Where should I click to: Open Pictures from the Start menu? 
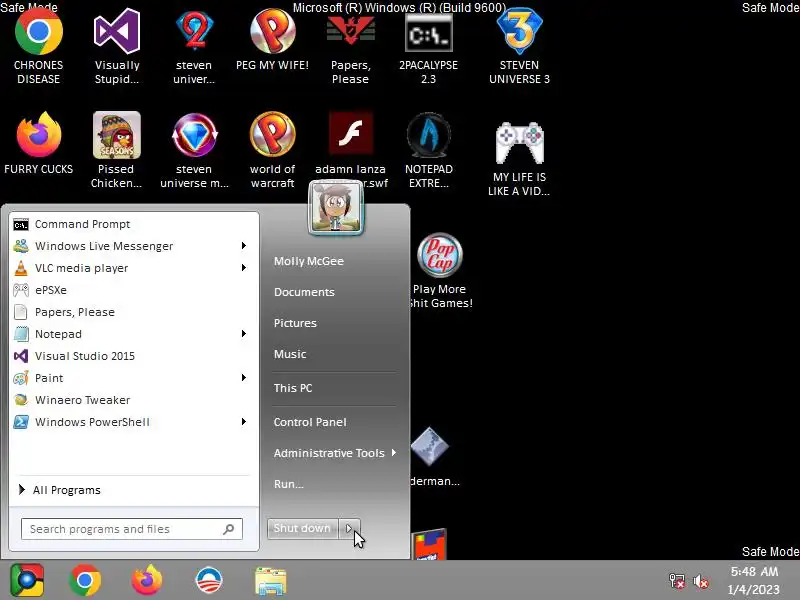click(295, 323)
